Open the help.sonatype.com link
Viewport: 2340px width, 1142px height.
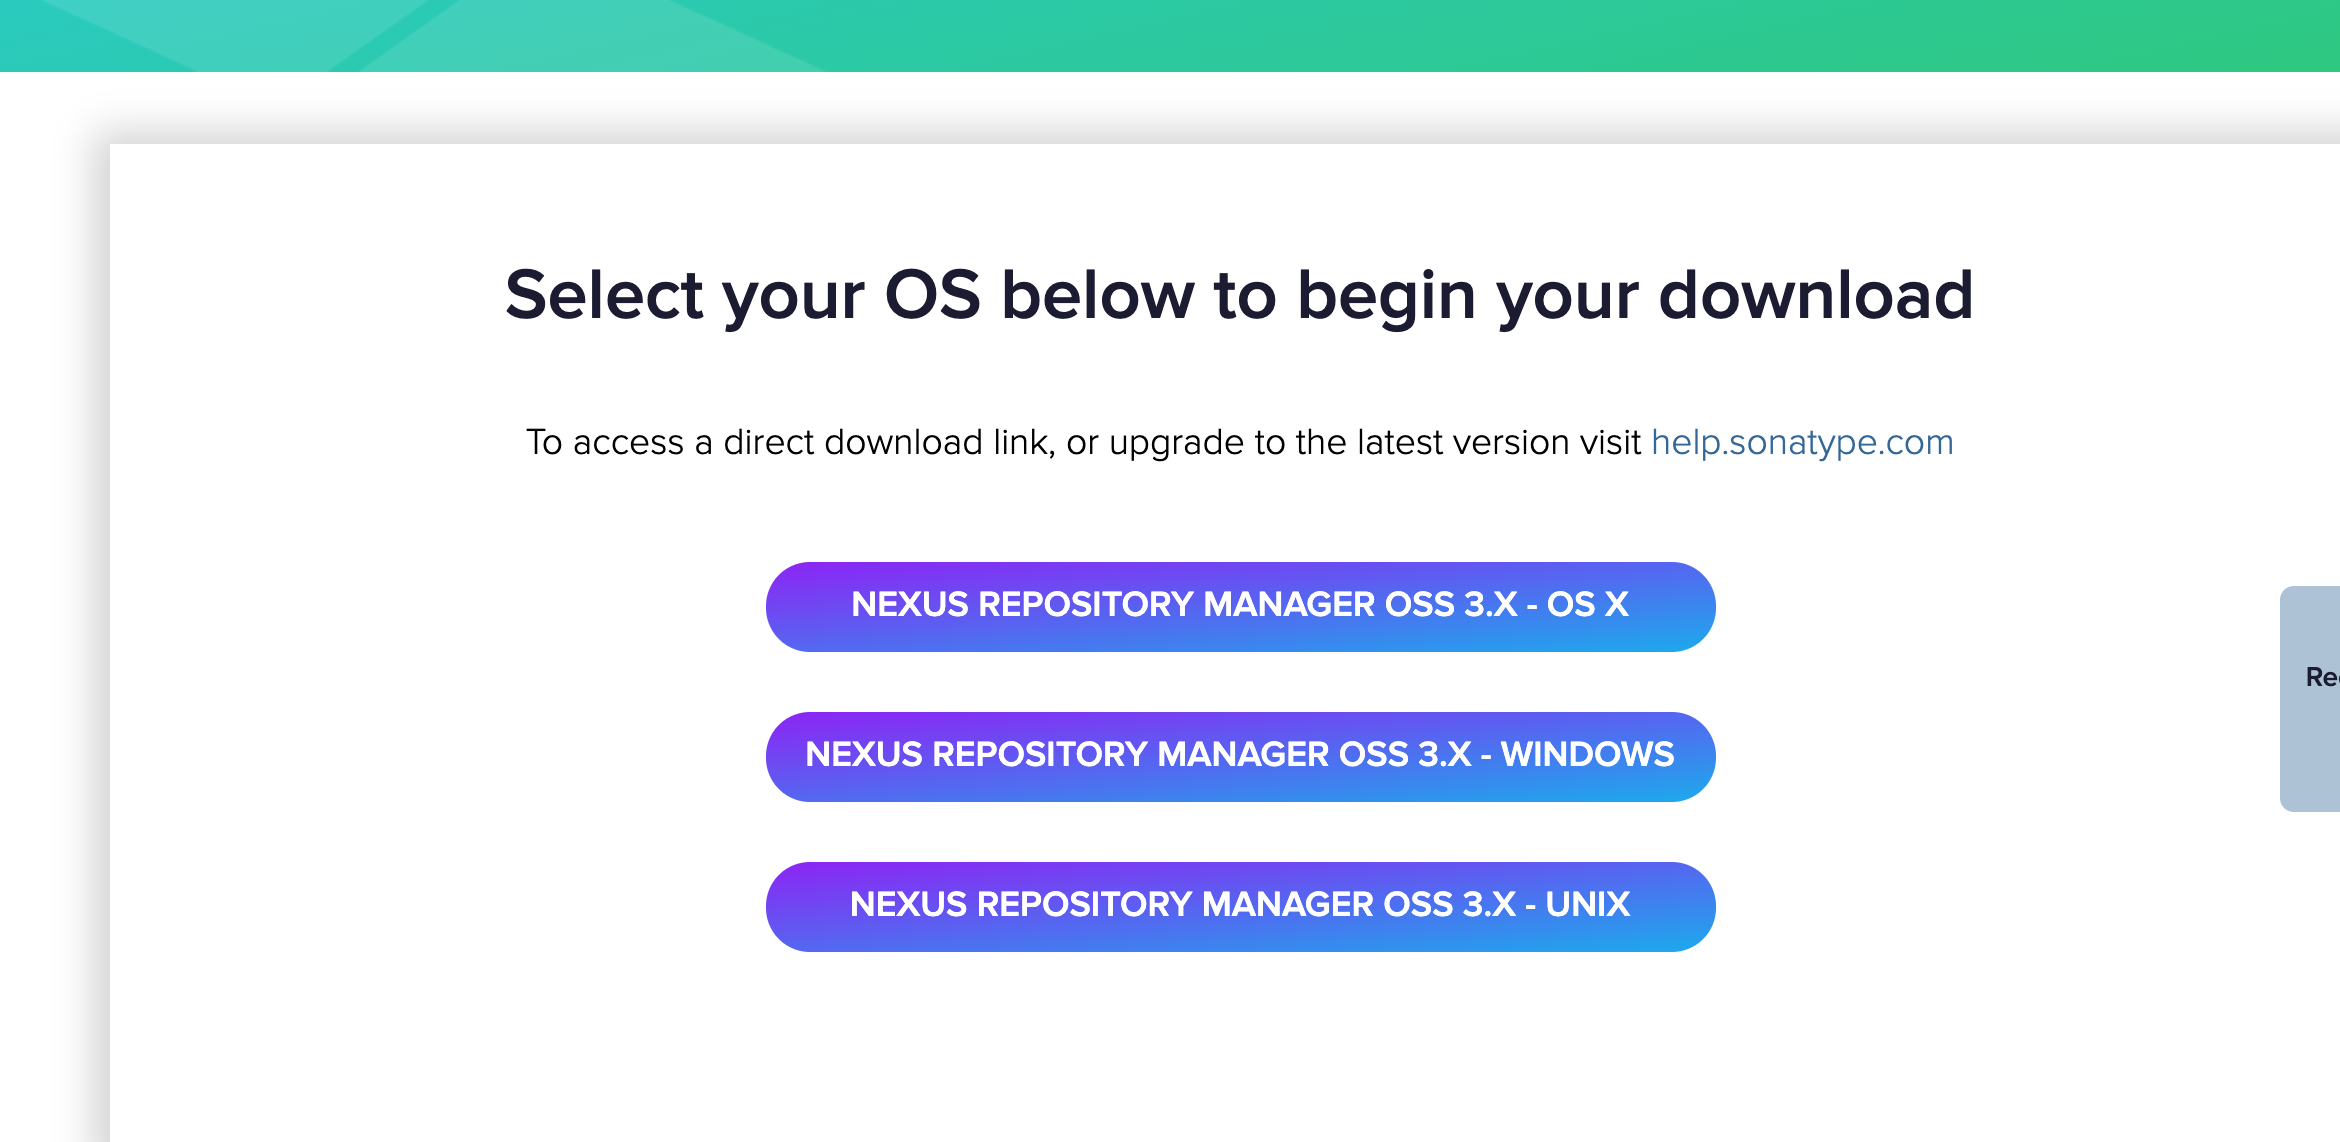[1802, 442]
